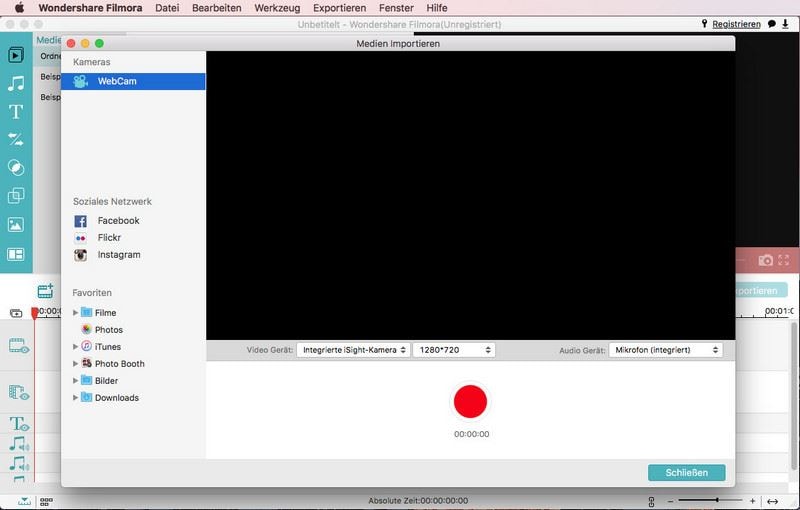
Task: Click the Wondershare Filmora app menu
Action: 90,8
